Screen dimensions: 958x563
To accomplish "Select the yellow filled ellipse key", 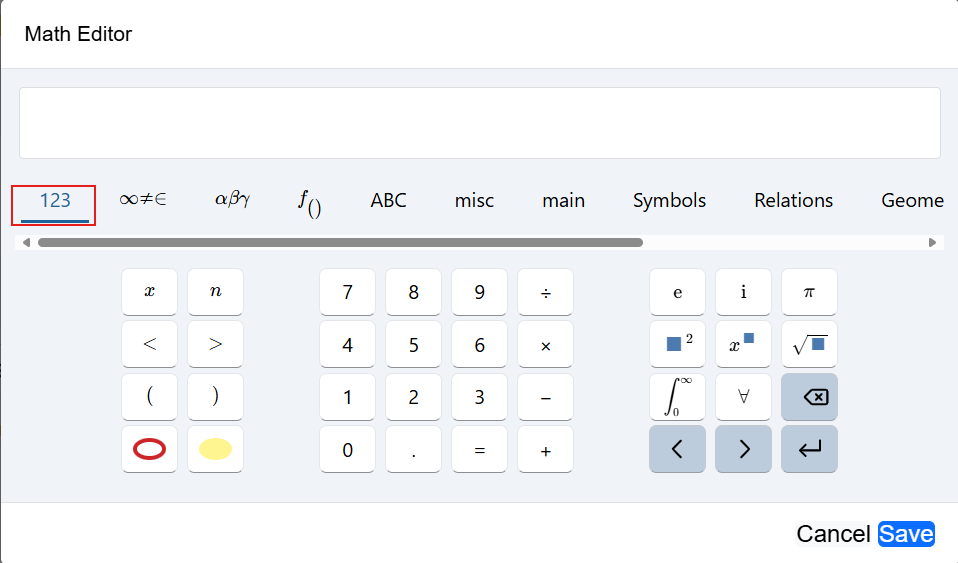I will click(215, 449).
